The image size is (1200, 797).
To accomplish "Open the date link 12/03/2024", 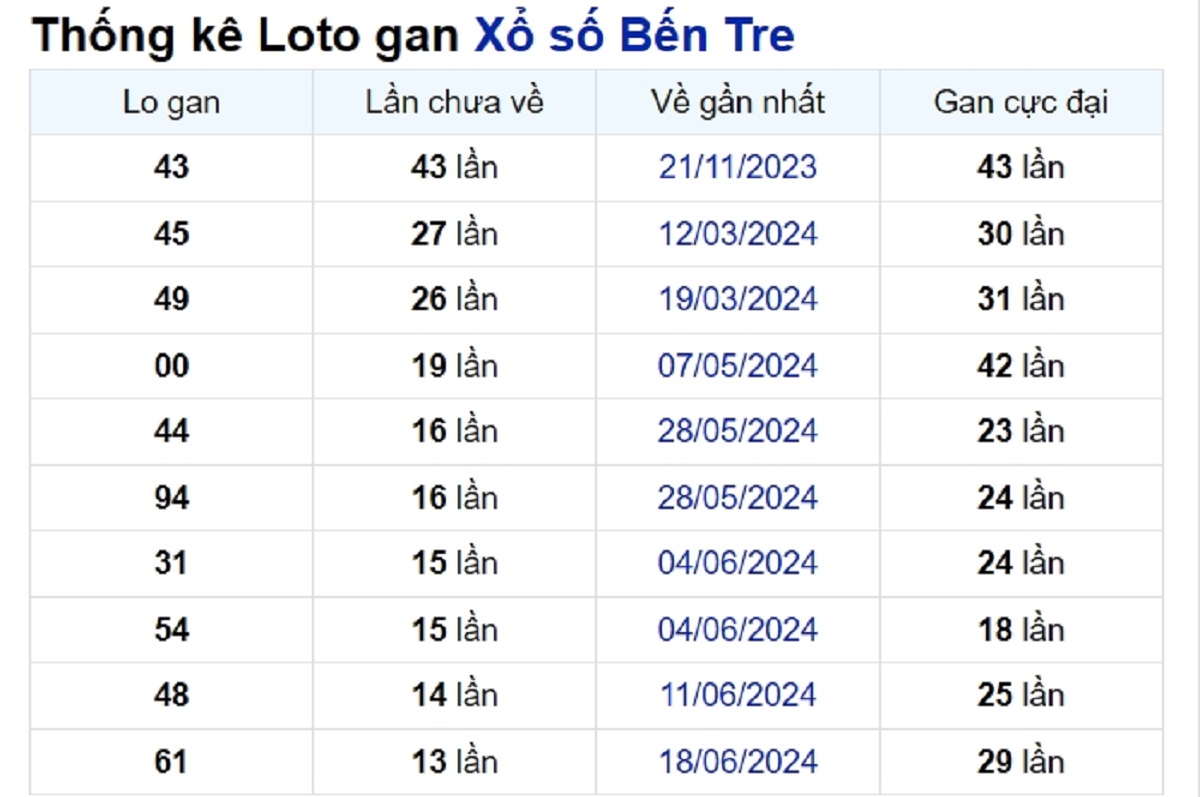I will click(x=738, y=234).
